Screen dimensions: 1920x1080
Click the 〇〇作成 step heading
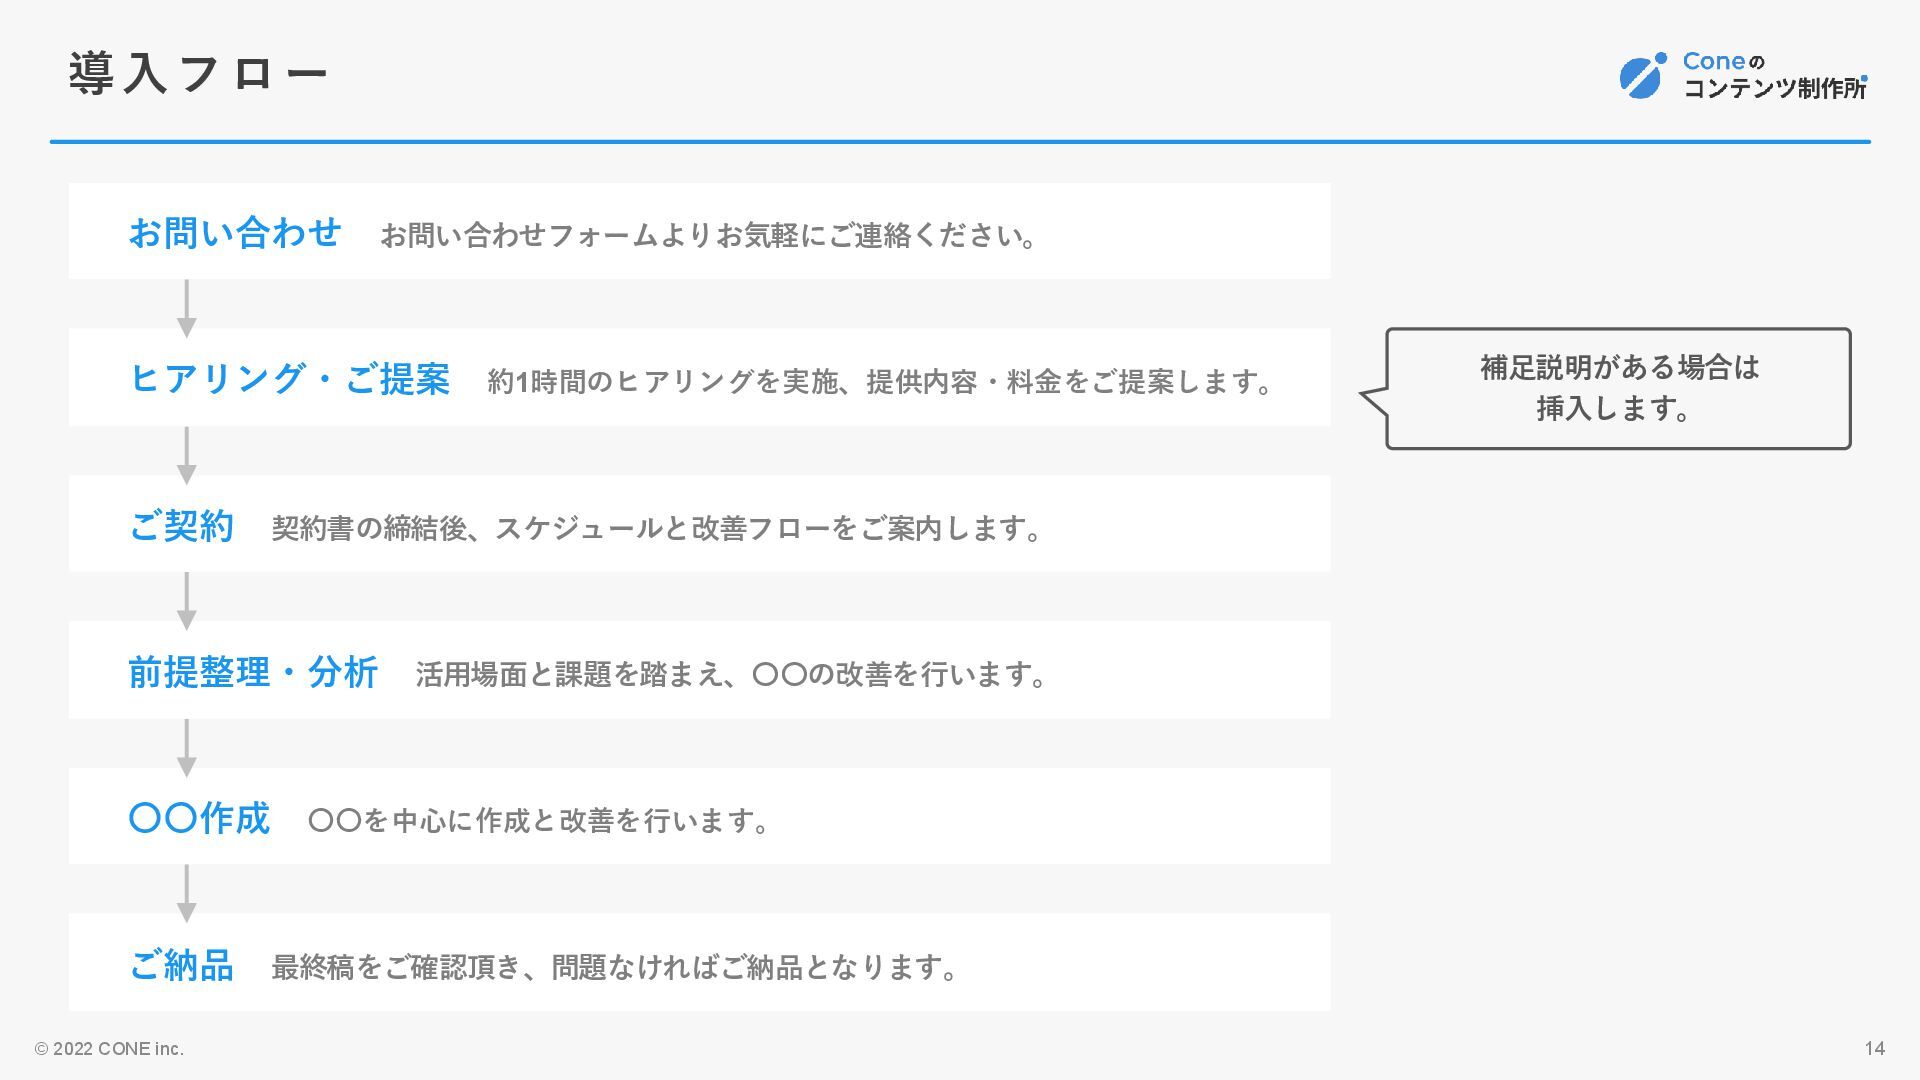199,818
